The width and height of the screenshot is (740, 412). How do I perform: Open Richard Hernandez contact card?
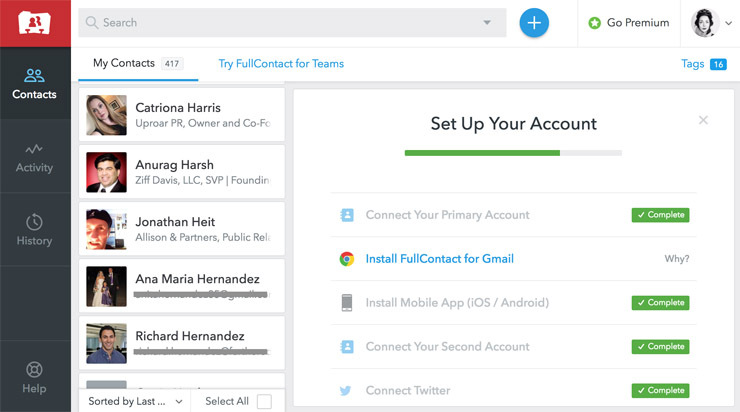coord(182,343)
